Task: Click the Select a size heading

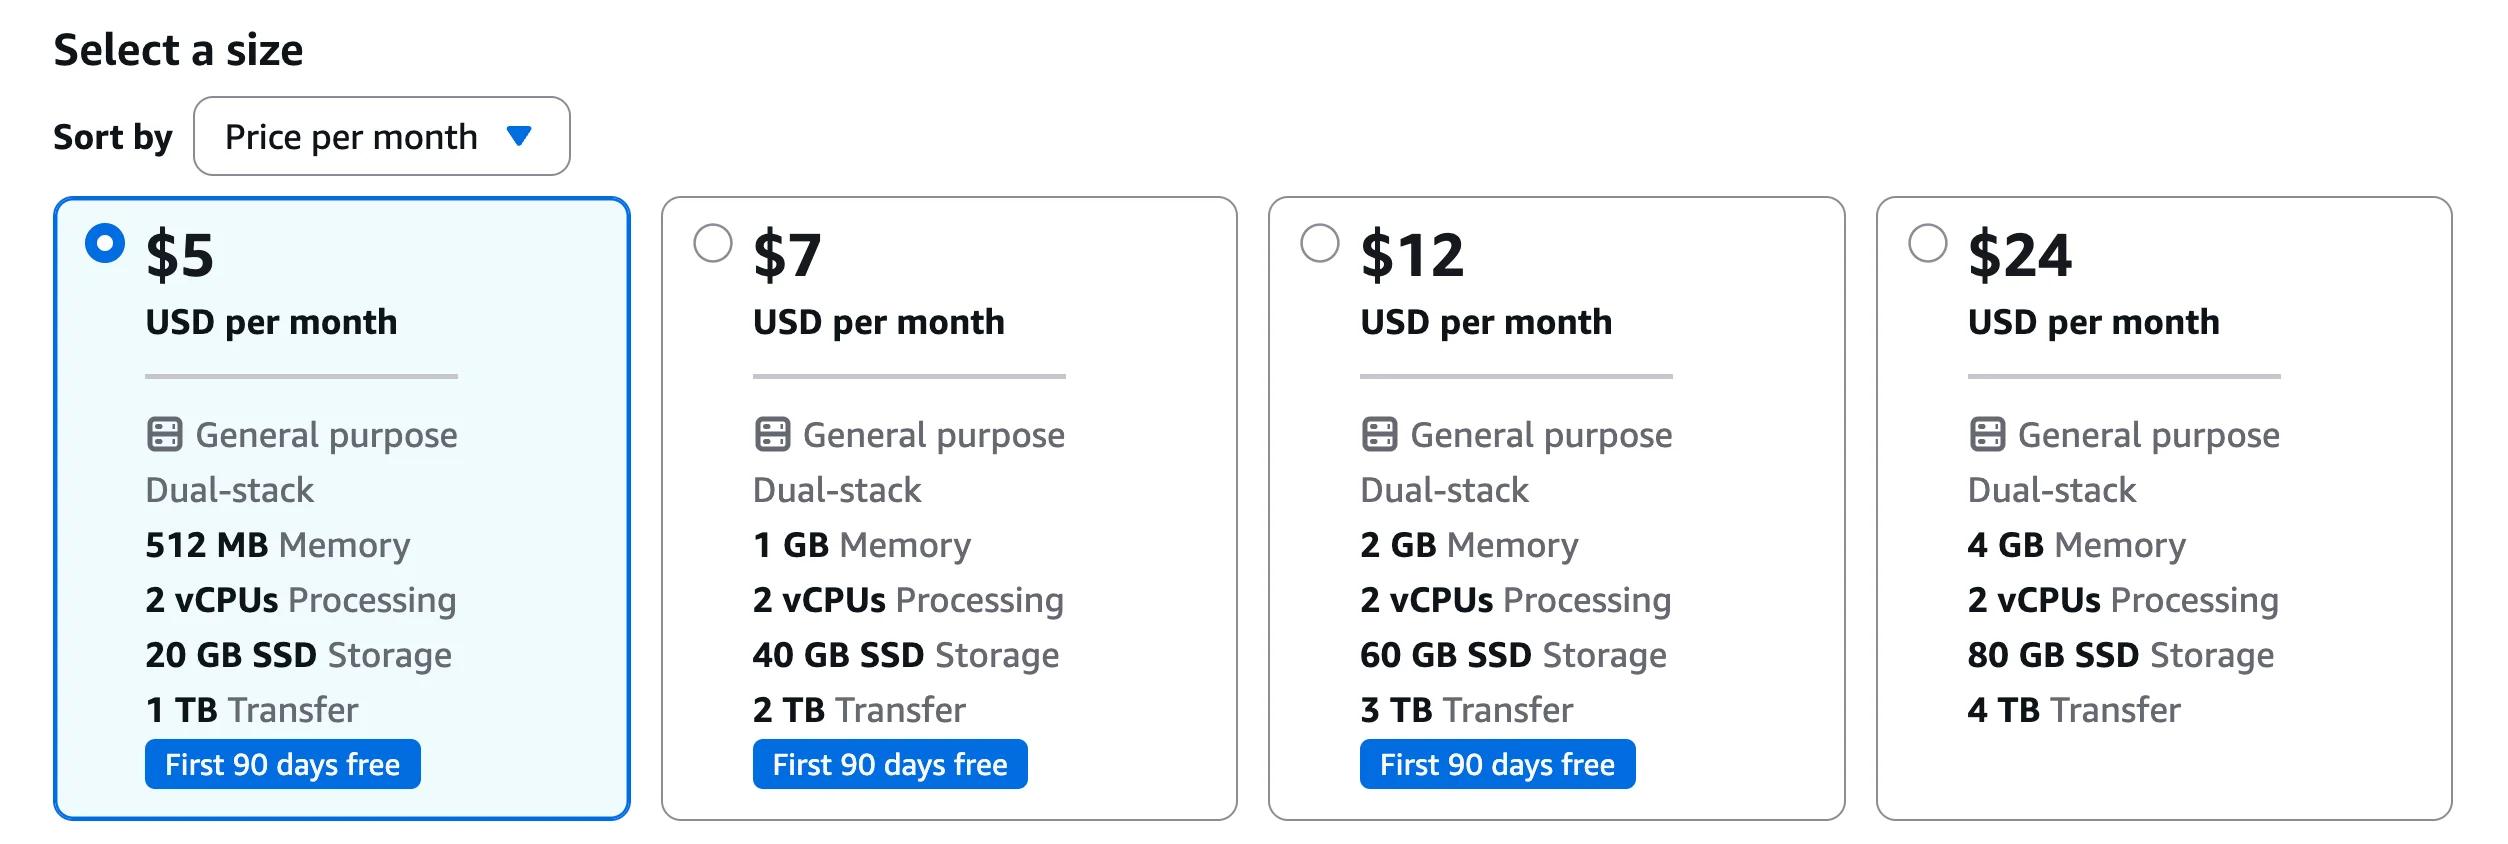Action: [x=178, y=50]
